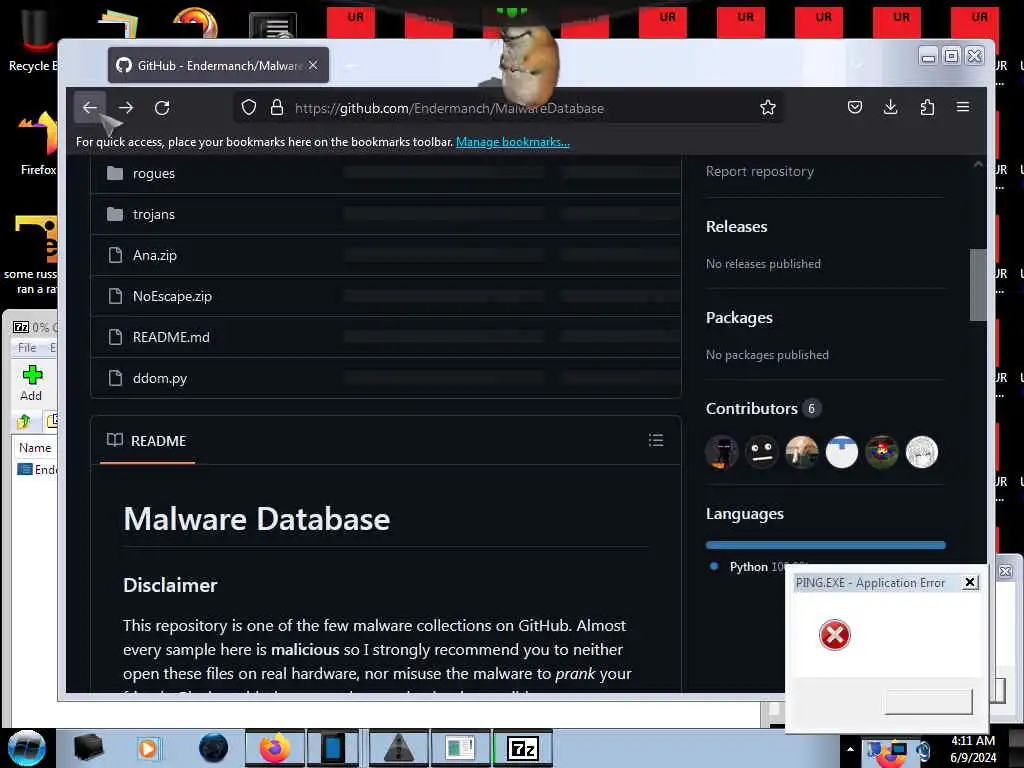Open the media player taskbar icon
The width and height of the screenshot is (1024, 768).
(148, 748)
